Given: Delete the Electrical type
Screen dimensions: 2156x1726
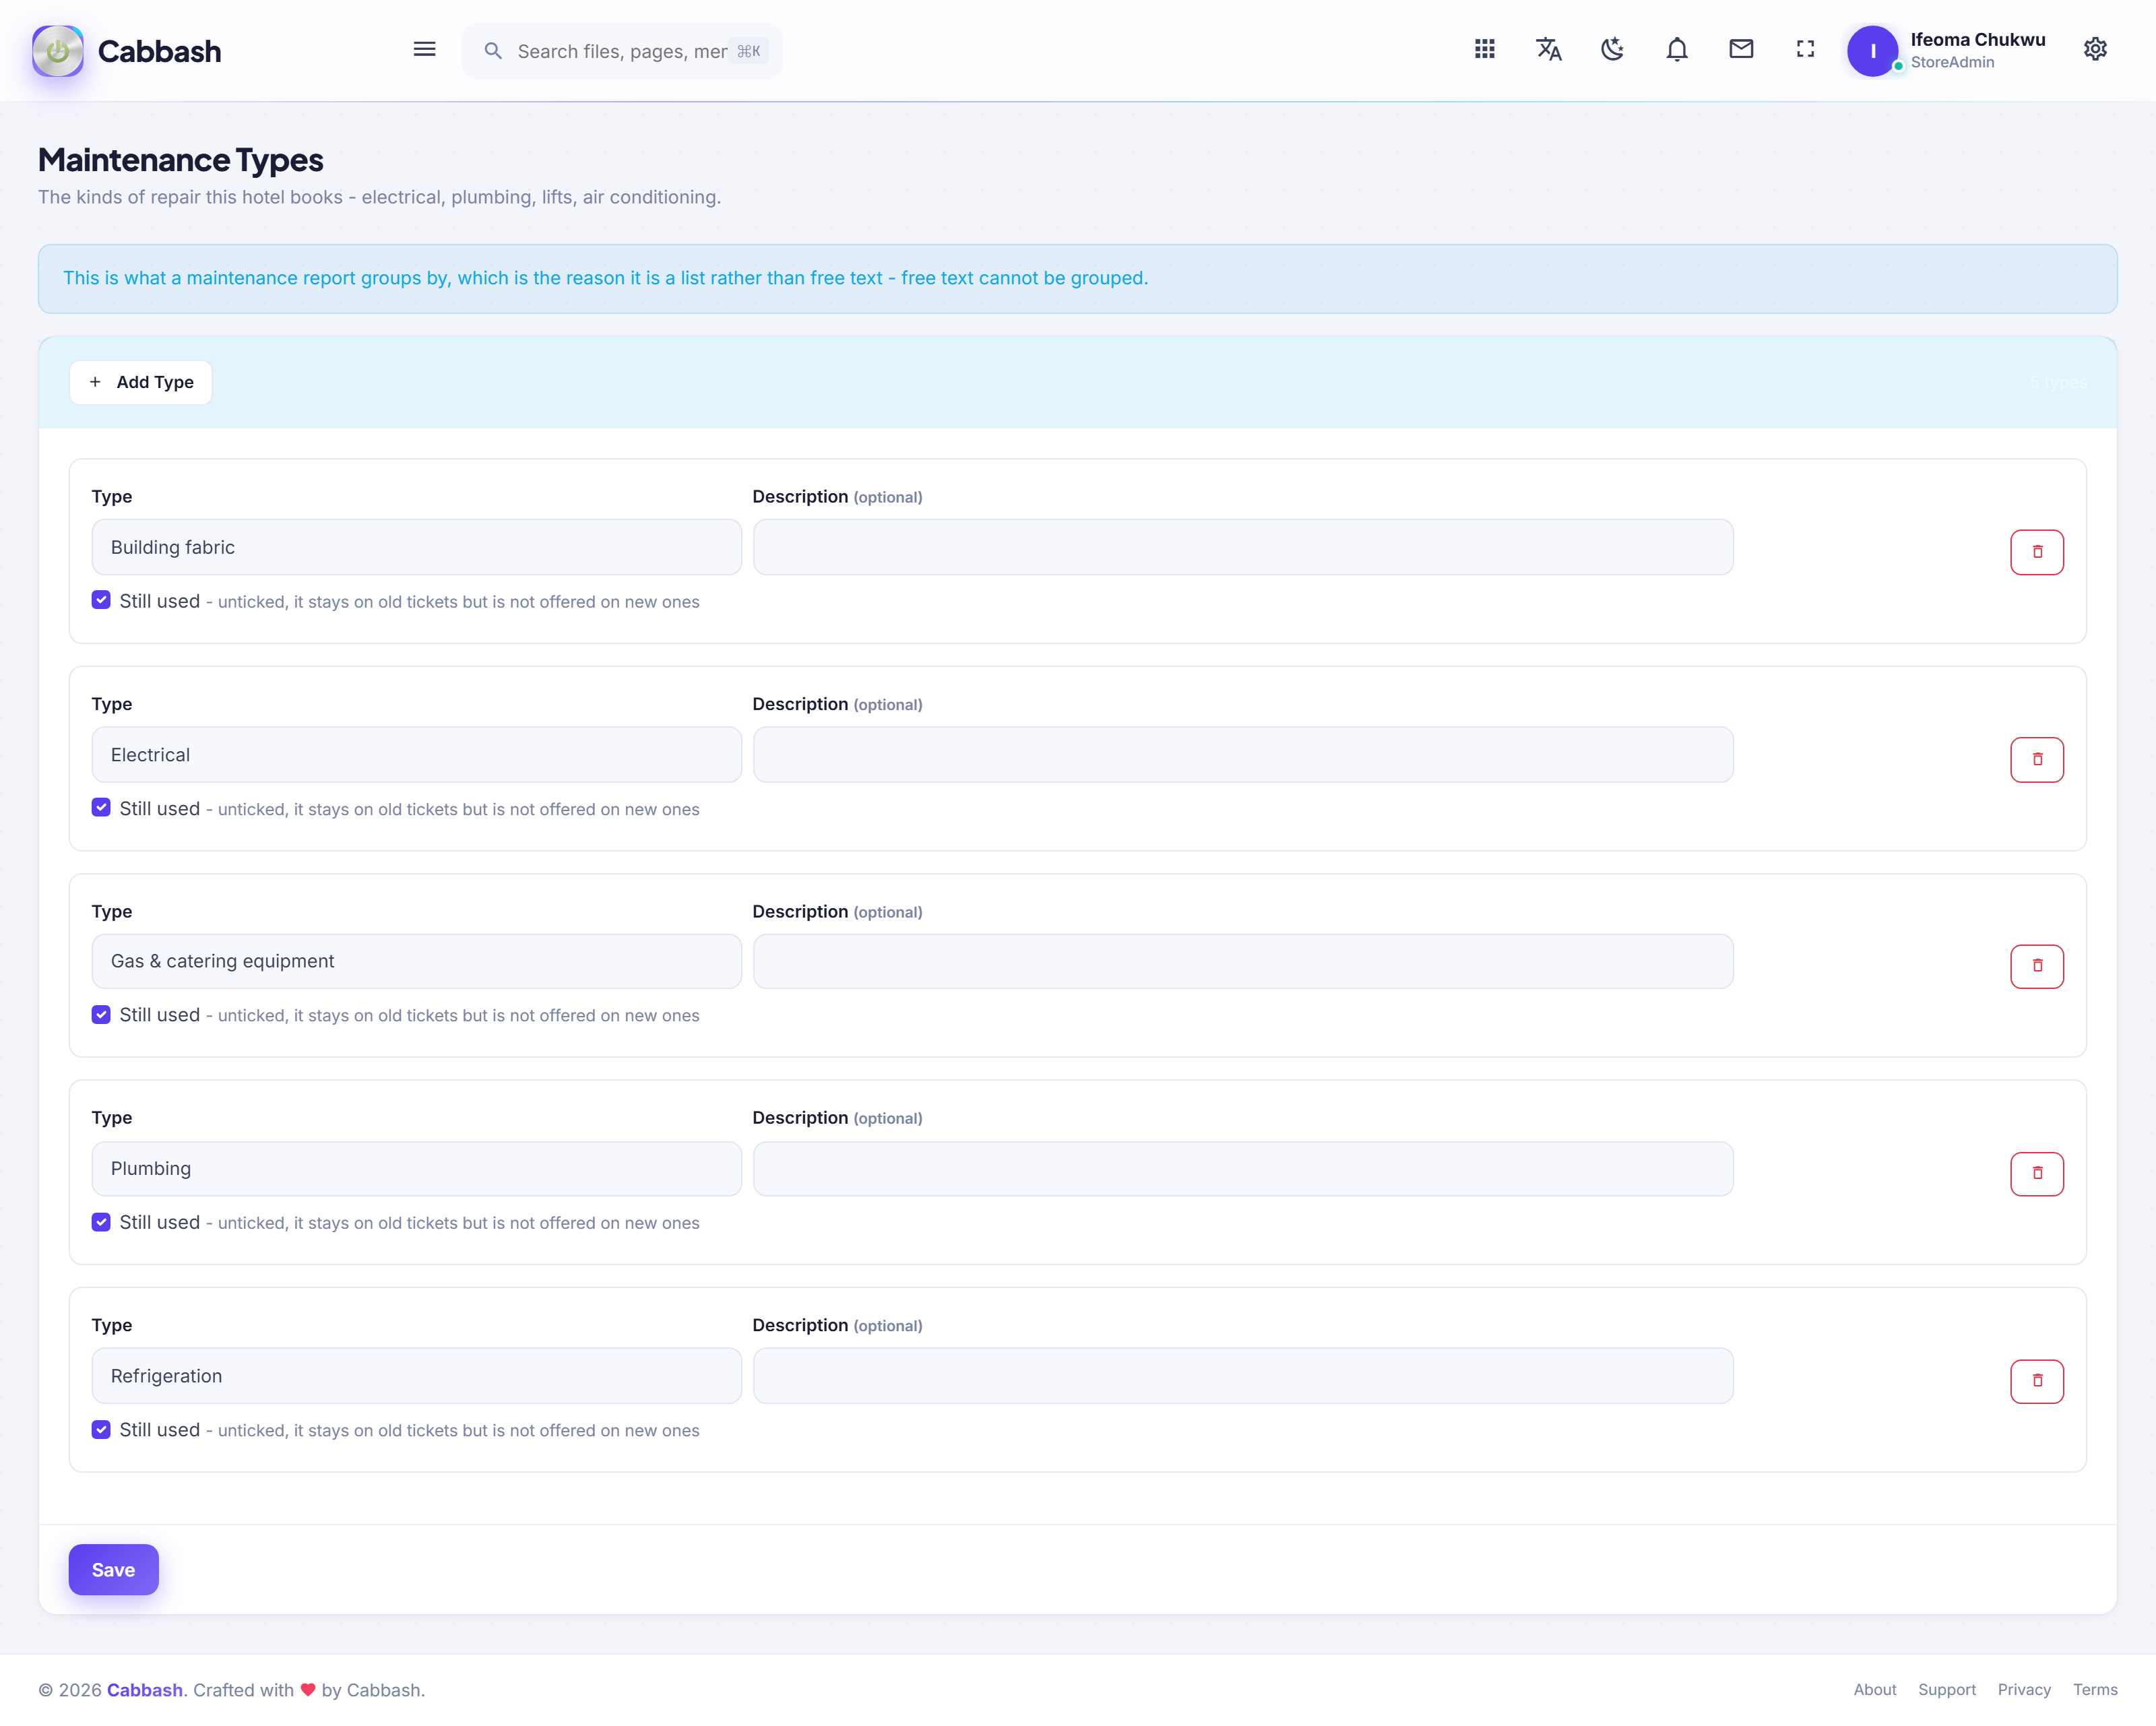Looking at the screenshot, I should click(2037, 760).
